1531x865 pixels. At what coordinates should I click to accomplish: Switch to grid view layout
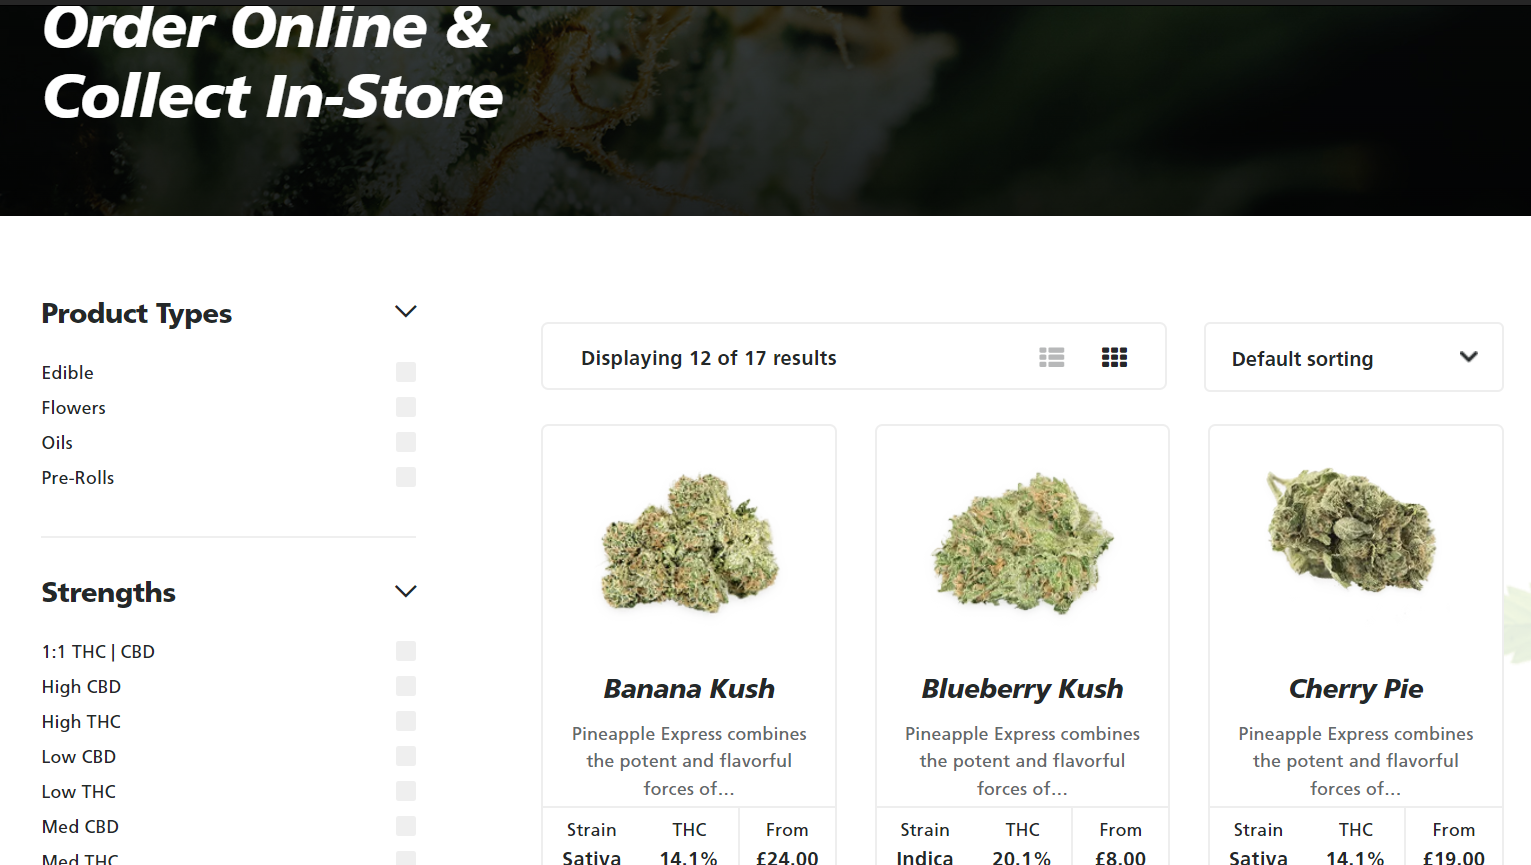pos(1114,357)
